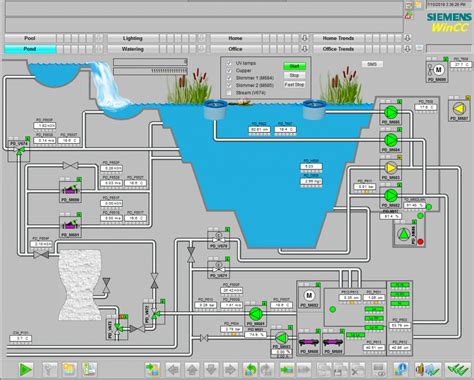Toggle the Skimmer 2 (M685) checkbox
The width and height of the screenshot is (474, 380).
[x=229, y=85]
